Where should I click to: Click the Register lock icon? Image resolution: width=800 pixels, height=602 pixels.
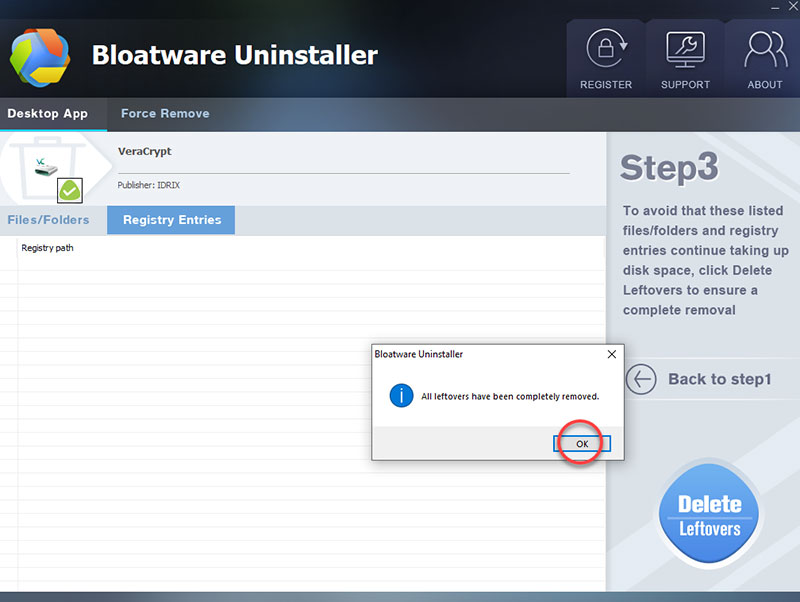pos(606,48)
